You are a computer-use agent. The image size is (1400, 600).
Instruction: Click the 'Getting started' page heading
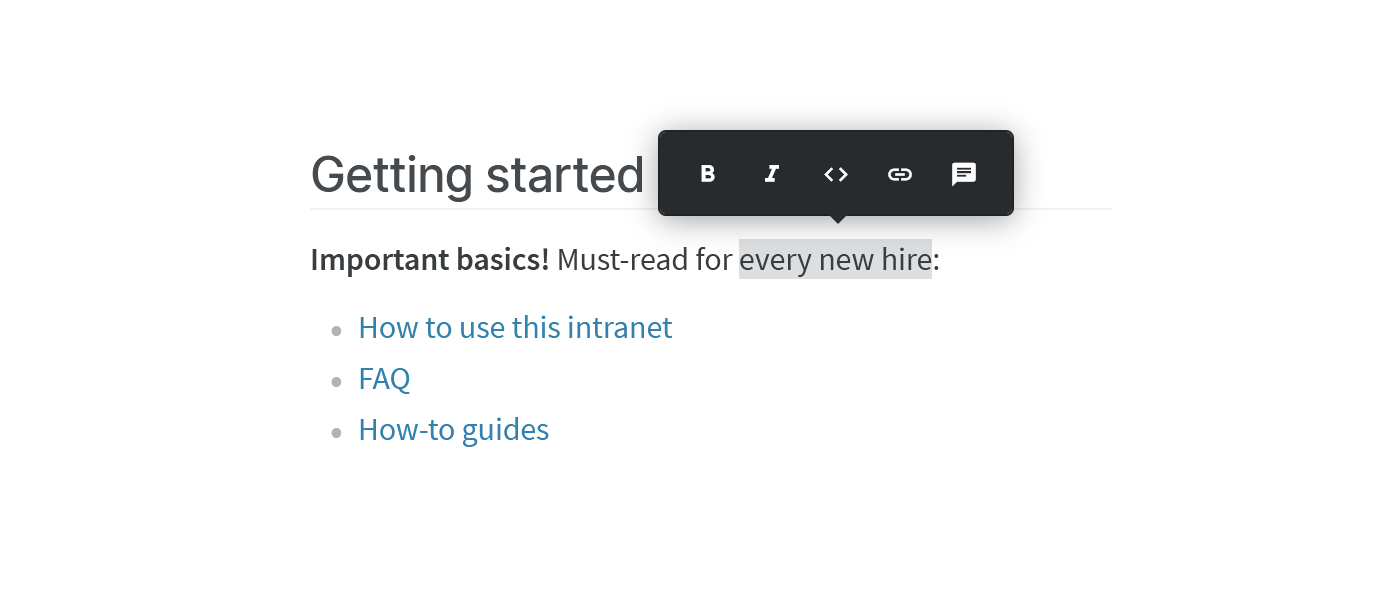coord(478,173)
